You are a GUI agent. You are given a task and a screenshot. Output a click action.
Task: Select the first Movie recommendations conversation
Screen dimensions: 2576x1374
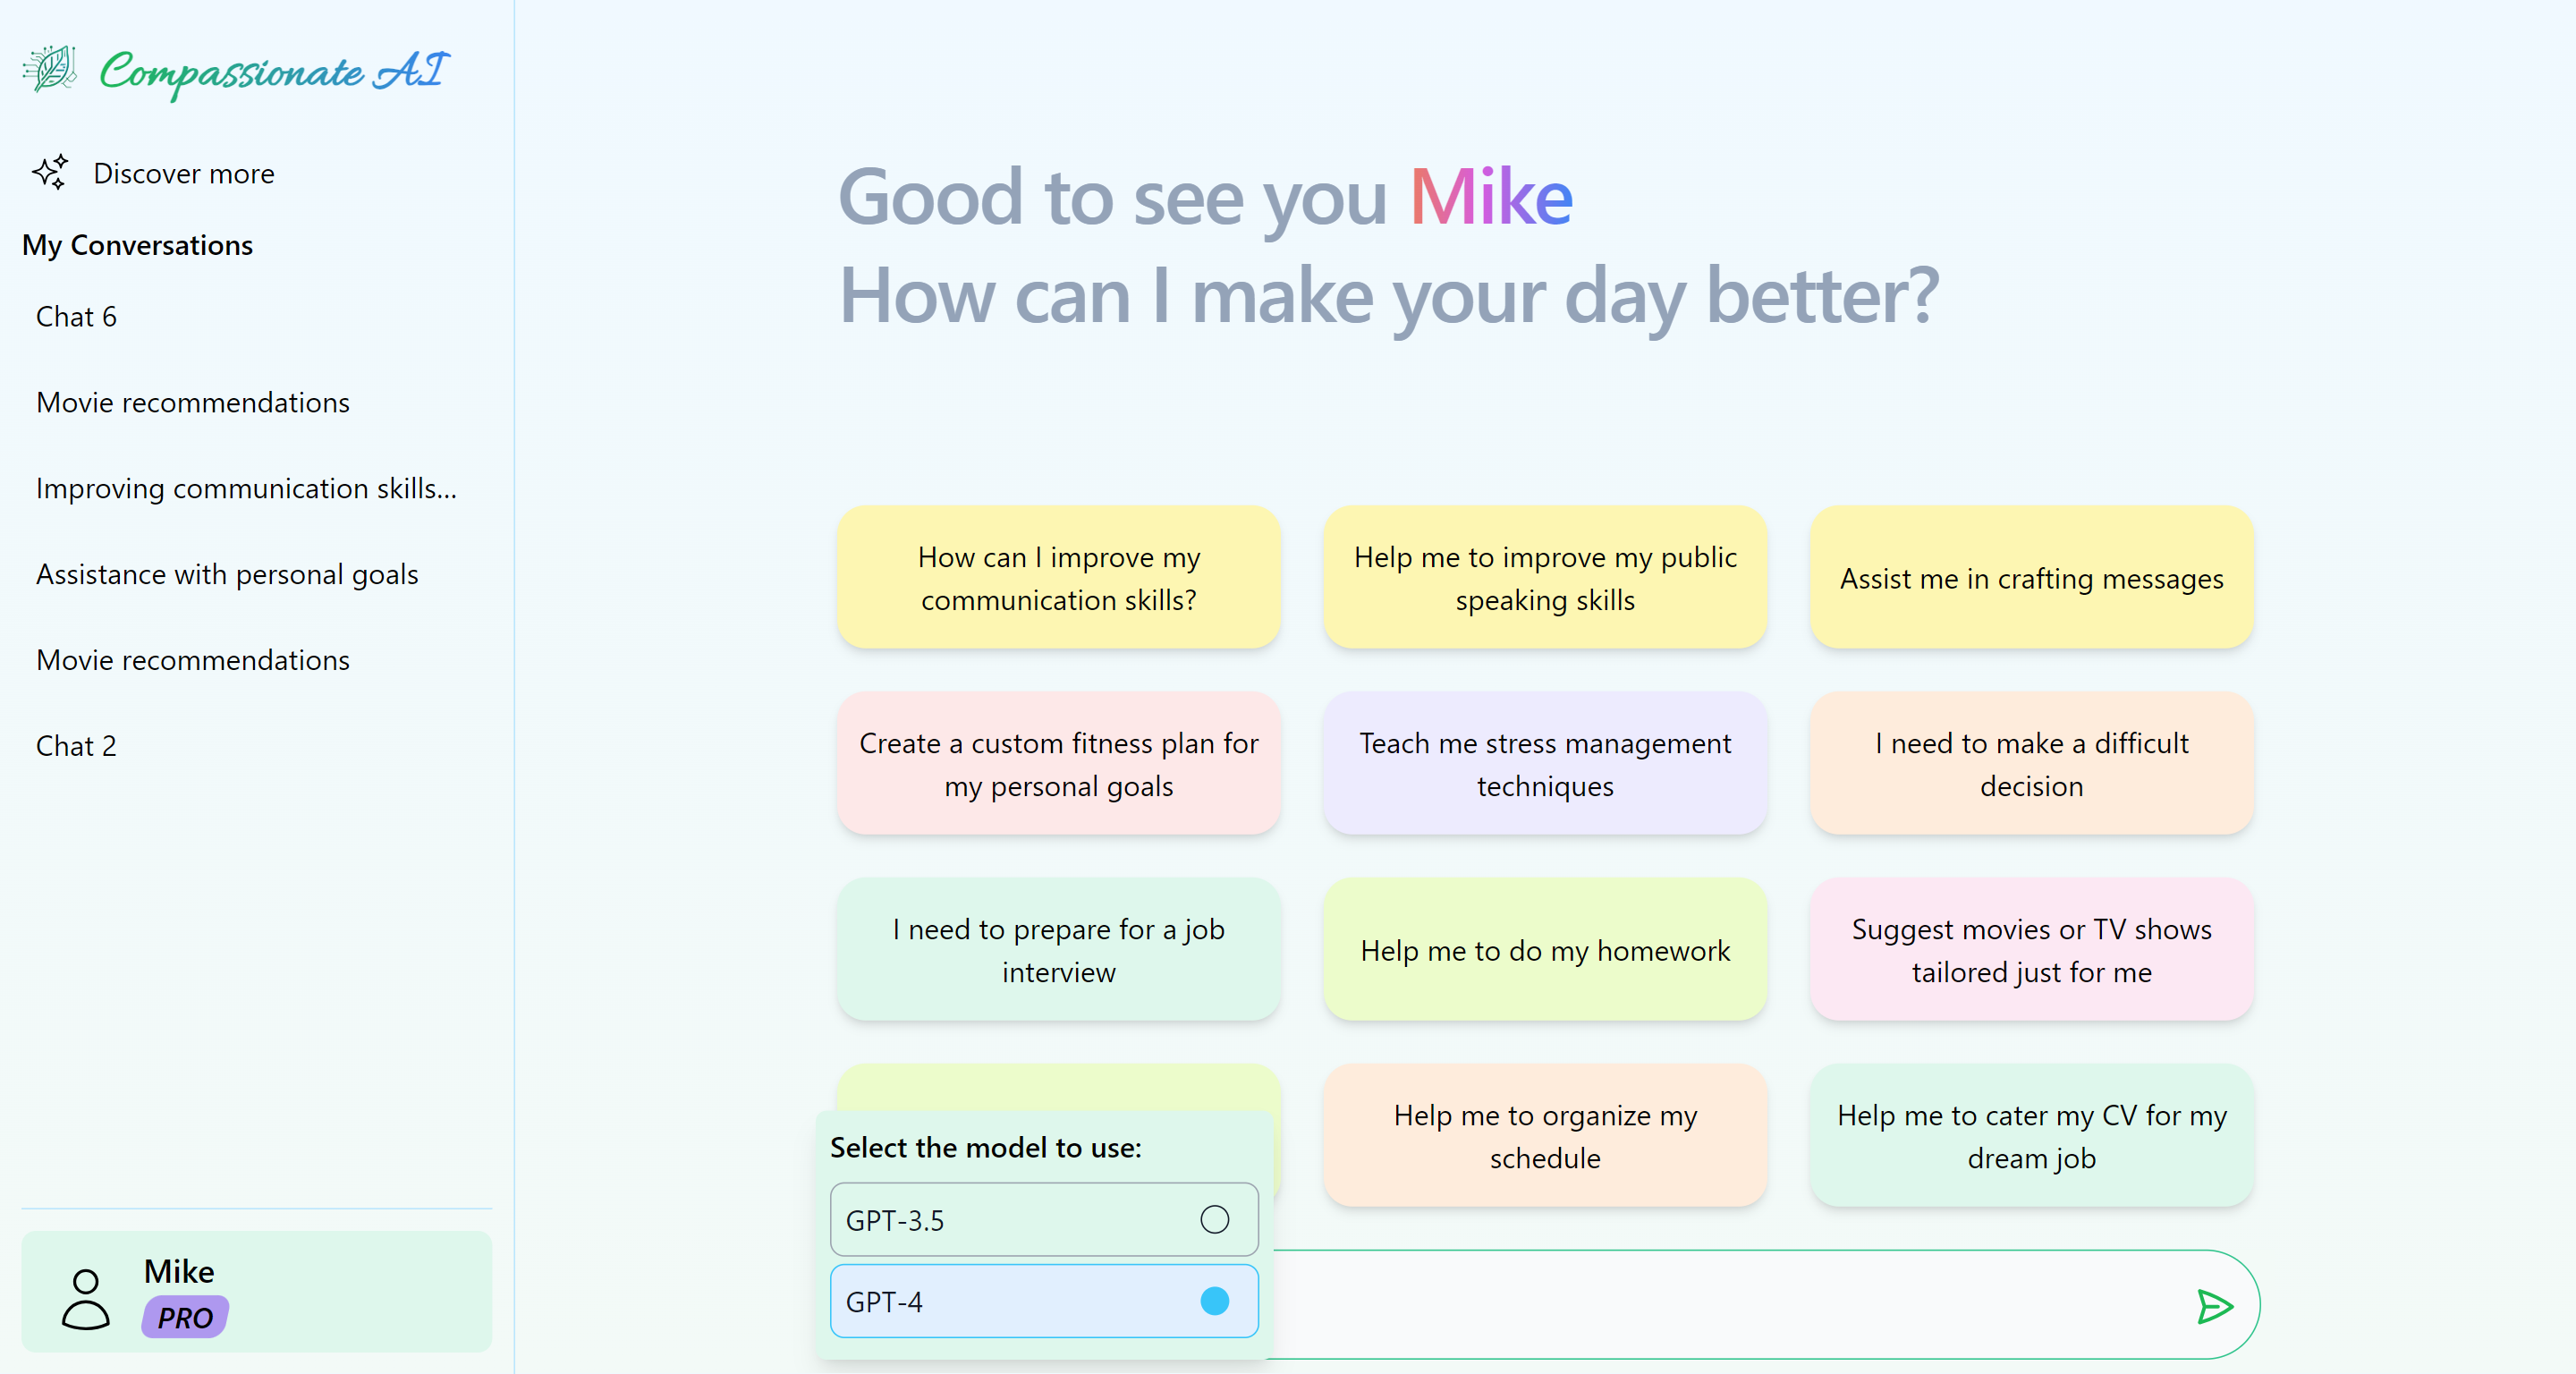(192, 402)
